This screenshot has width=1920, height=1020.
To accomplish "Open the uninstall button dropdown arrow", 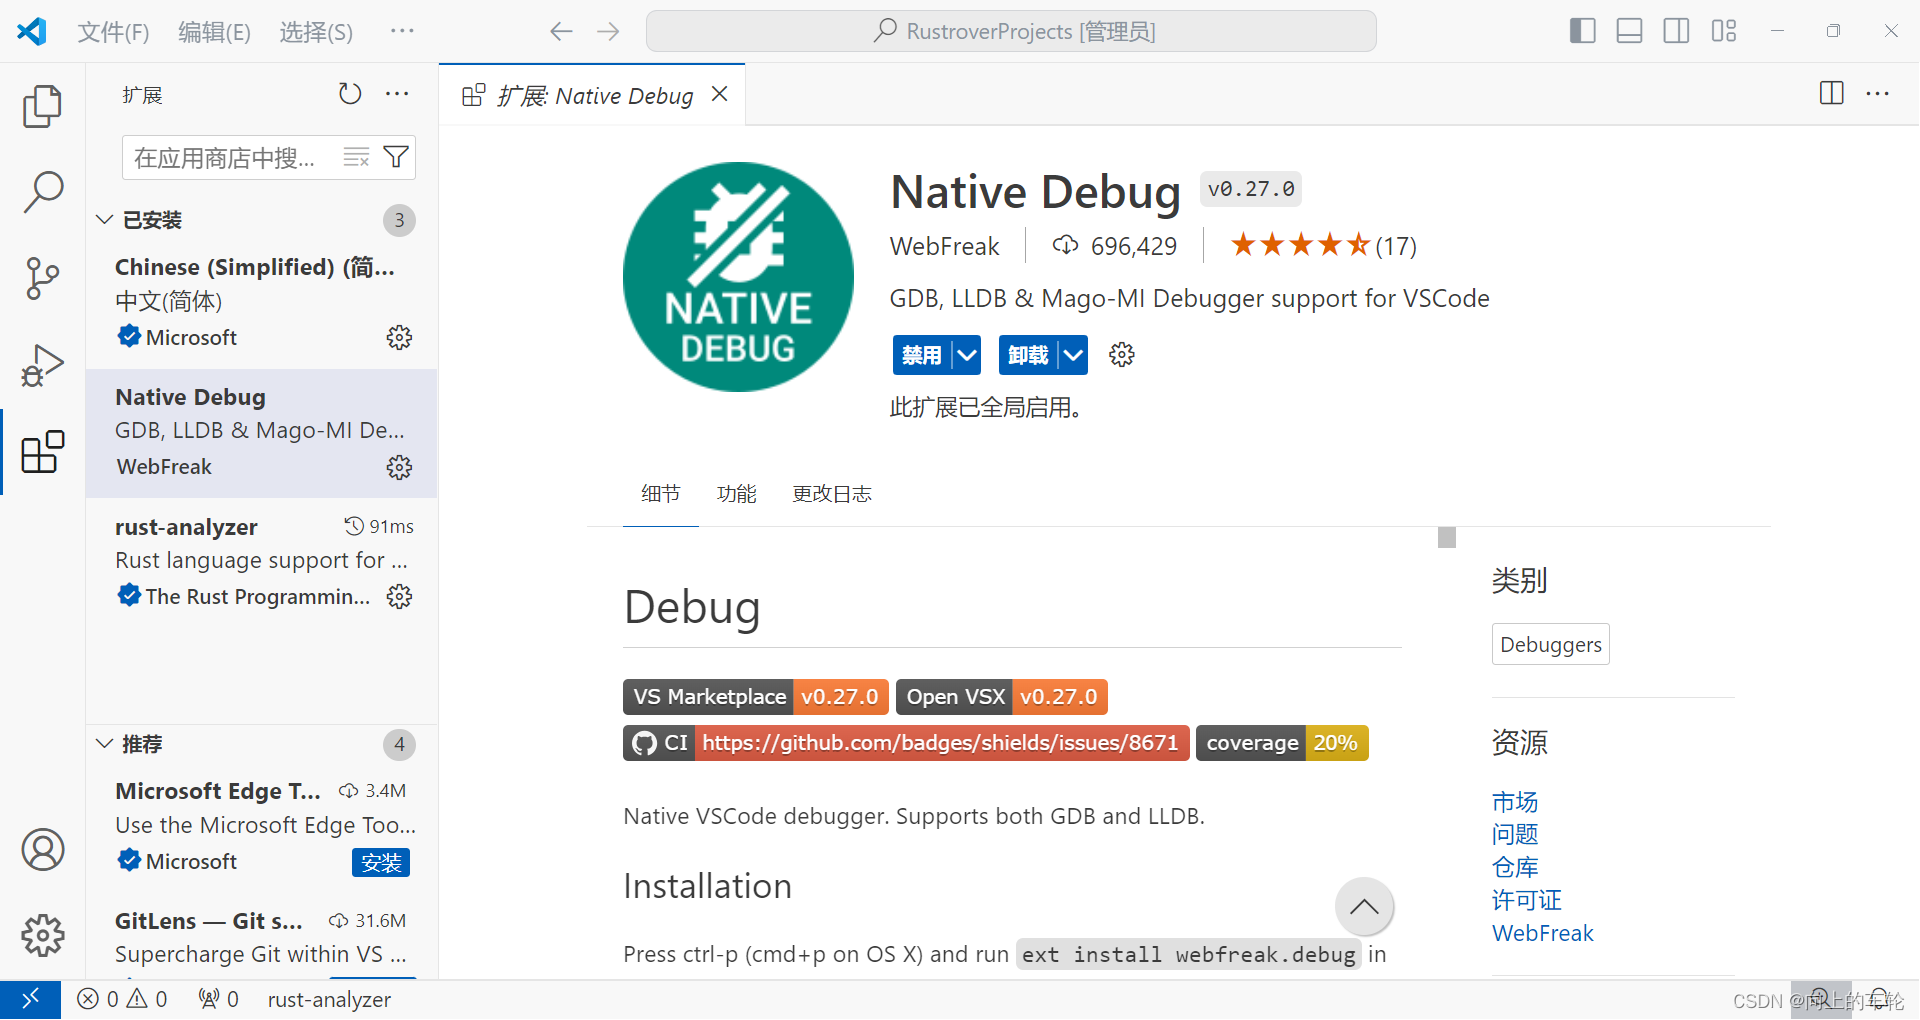I will click(x=1073, y=355).
